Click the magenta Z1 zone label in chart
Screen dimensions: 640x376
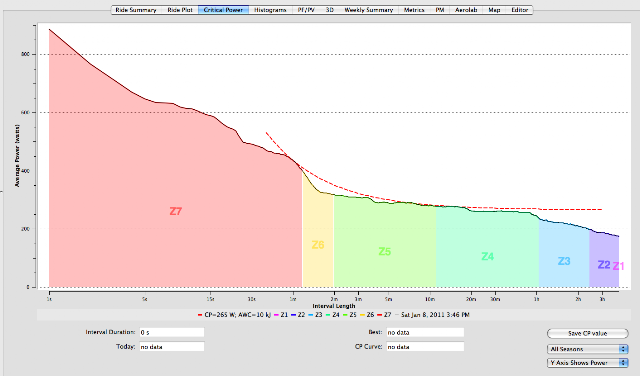click(618, 266)
